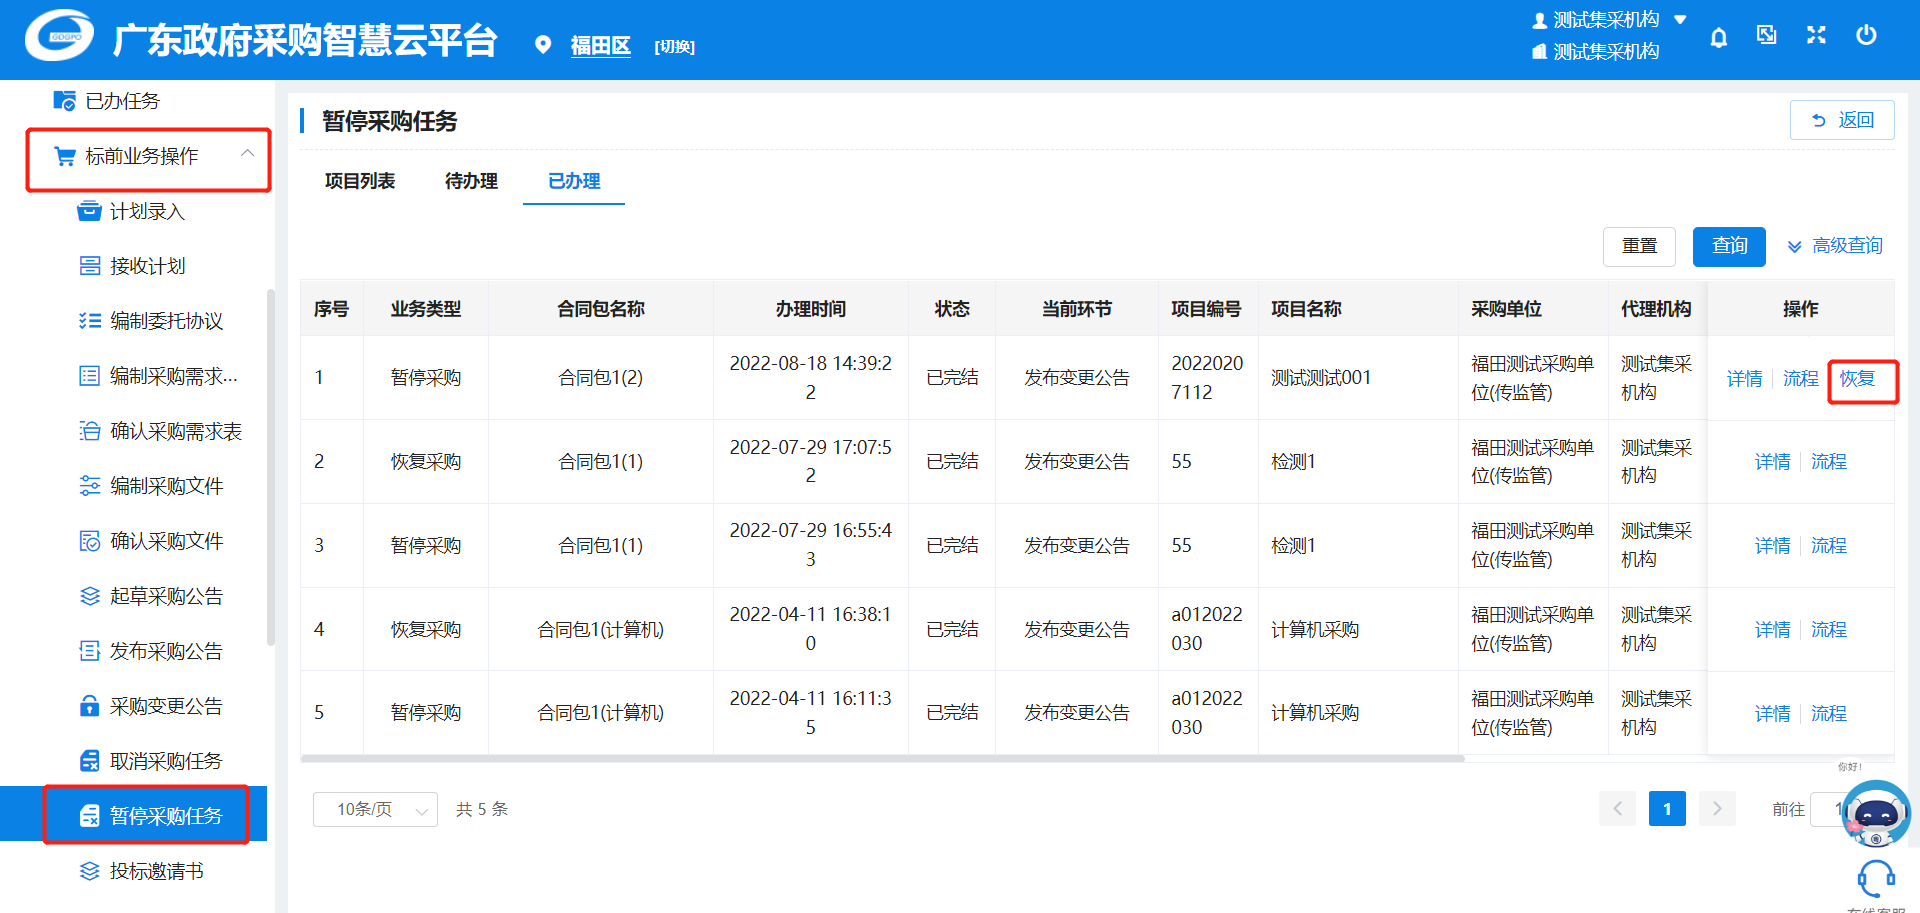
Task: Open 采购变更公告 from the sidebar
Action: 165,706
